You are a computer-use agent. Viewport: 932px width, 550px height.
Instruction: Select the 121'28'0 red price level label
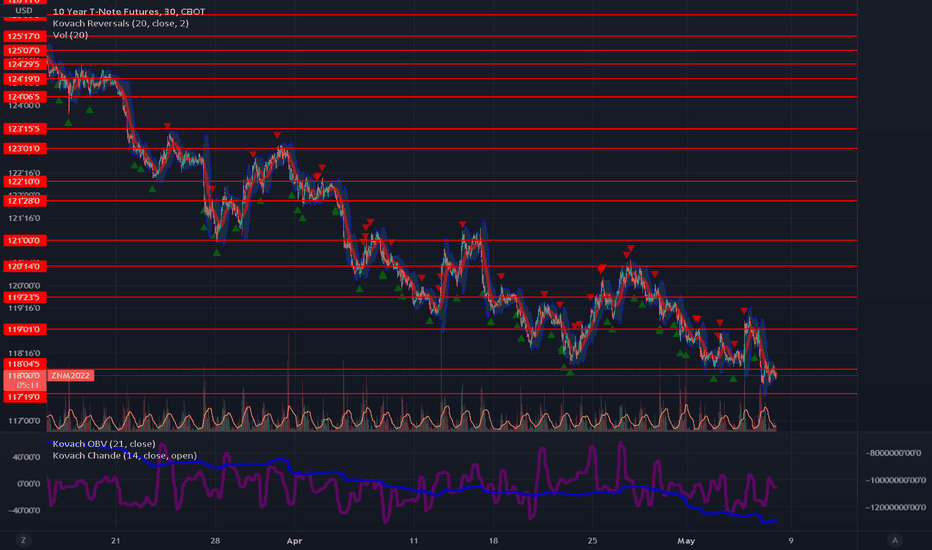(x=24, y=202)
